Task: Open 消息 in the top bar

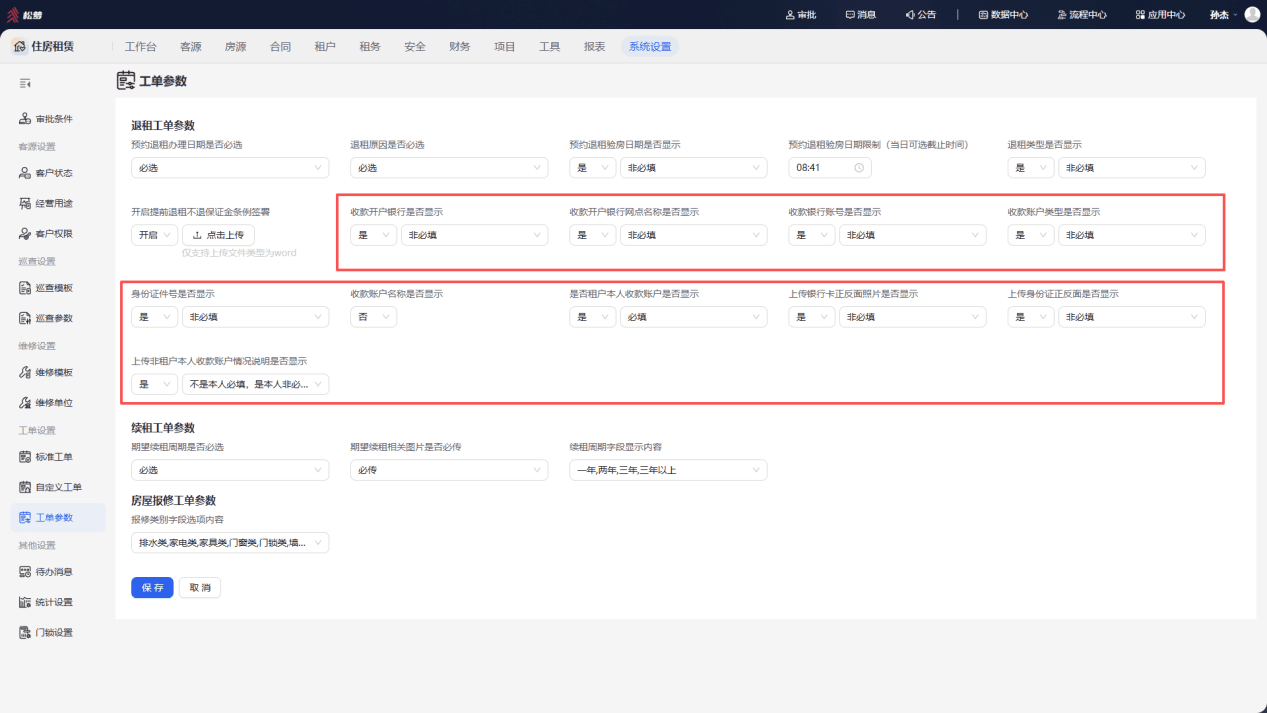Action: [860, 15]
